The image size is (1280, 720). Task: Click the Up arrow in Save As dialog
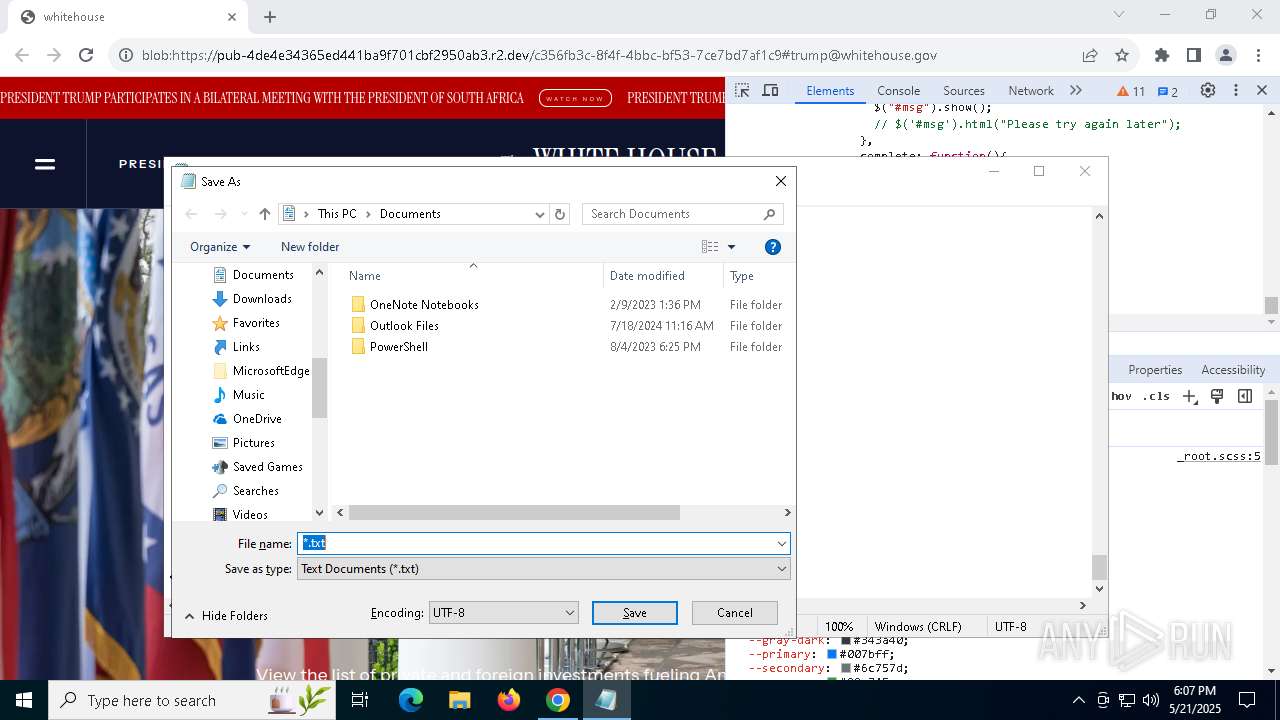[265, 214]
